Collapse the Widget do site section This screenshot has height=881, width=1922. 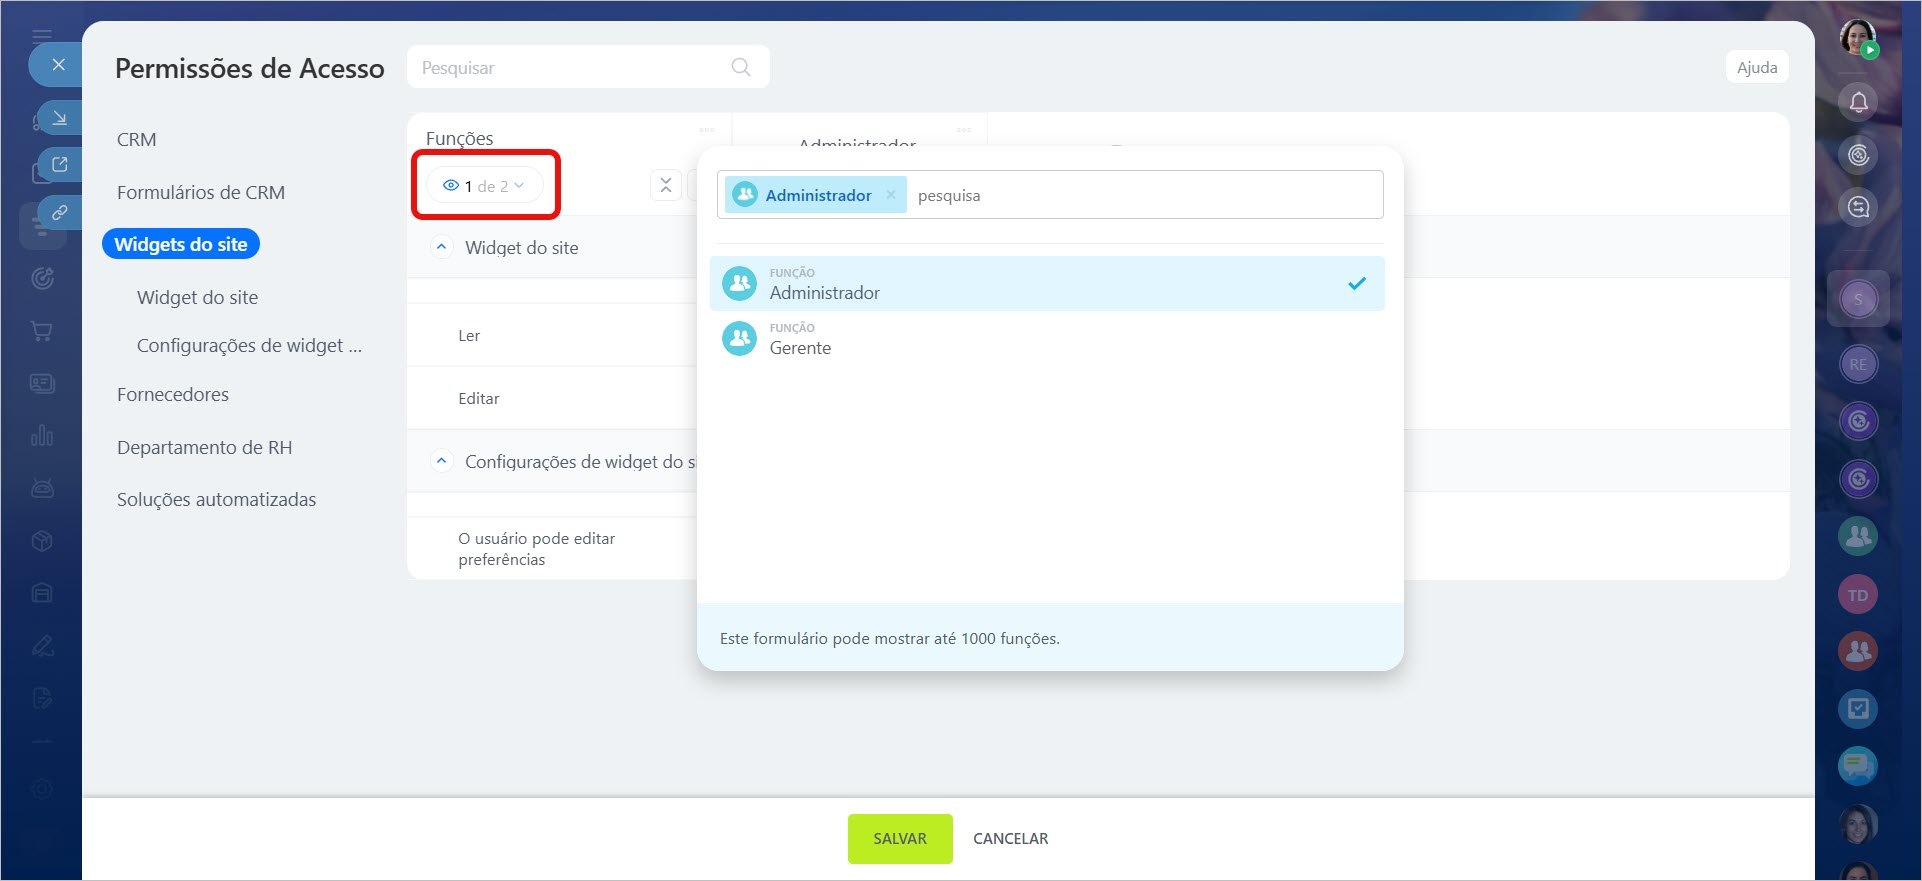[x=441, y=247]
